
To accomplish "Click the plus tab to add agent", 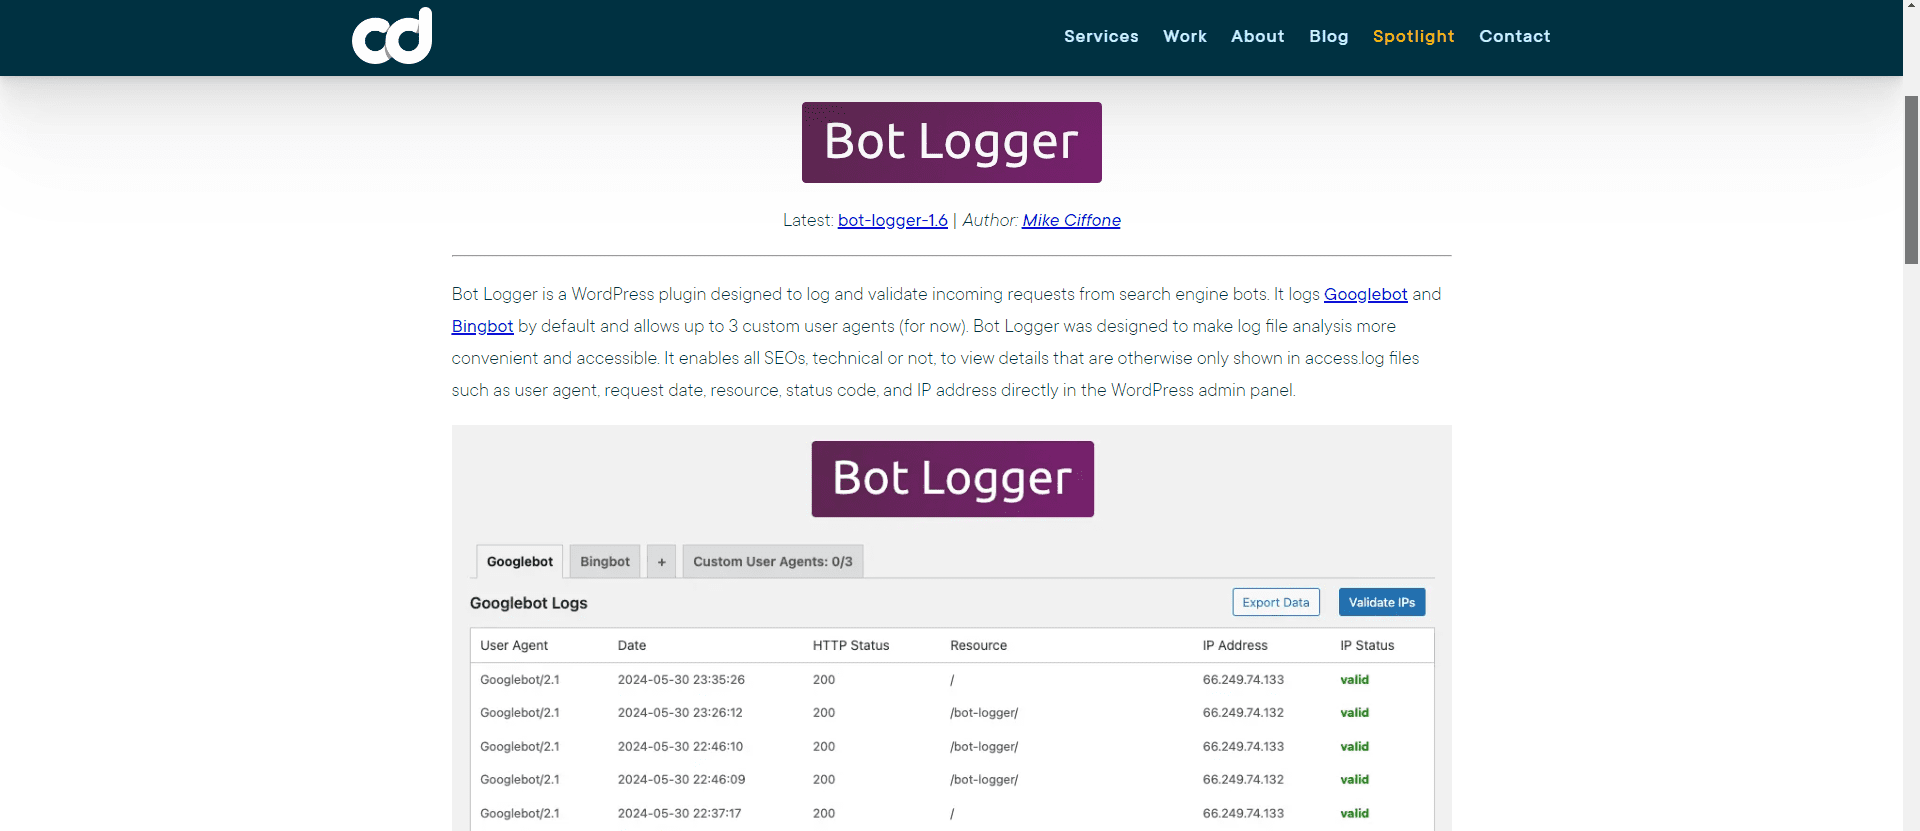I will pyautogui.click(x=661, y=561).
